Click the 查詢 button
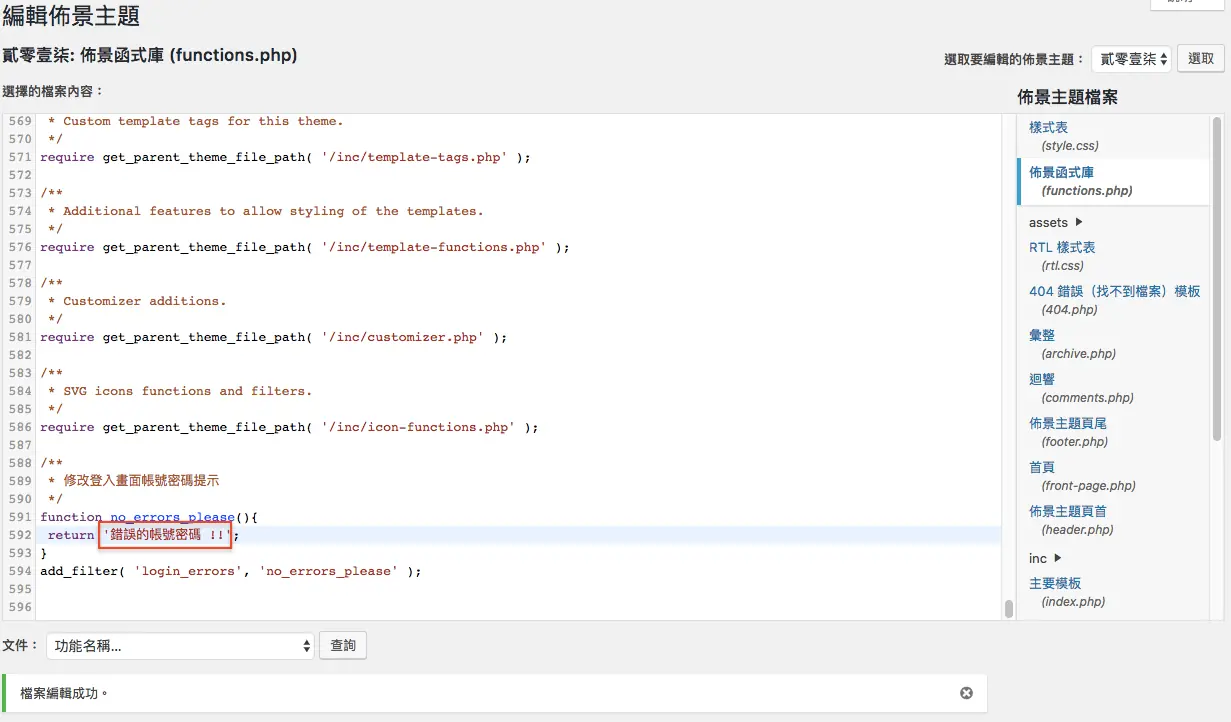Screen dimensions: 1231x722 pos(343,646)
